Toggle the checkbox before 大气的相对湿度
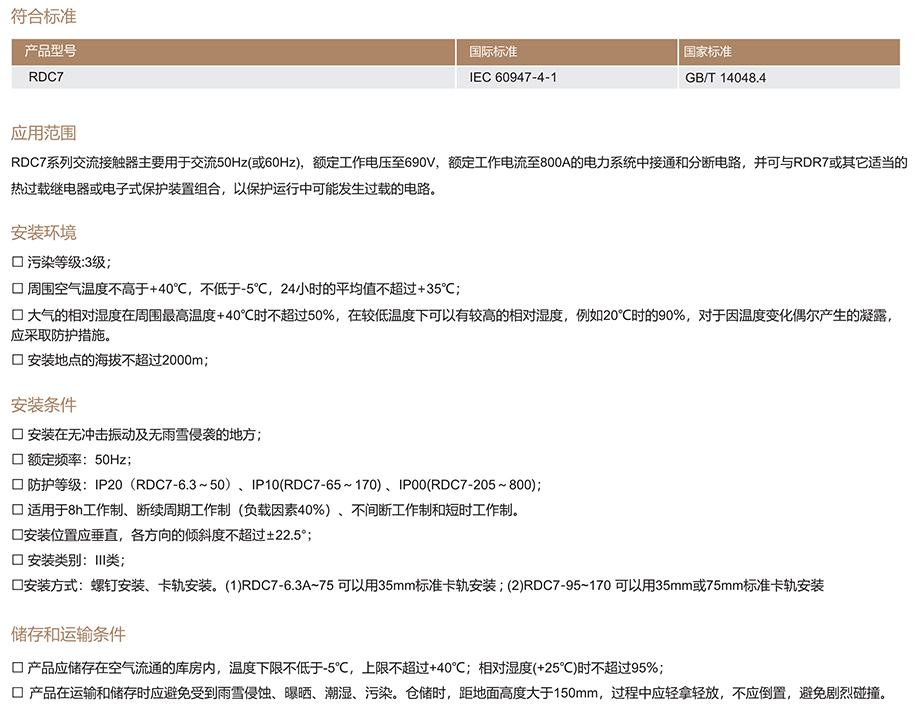The height and width of the screenshot is (717, 920). pos(17,317)
